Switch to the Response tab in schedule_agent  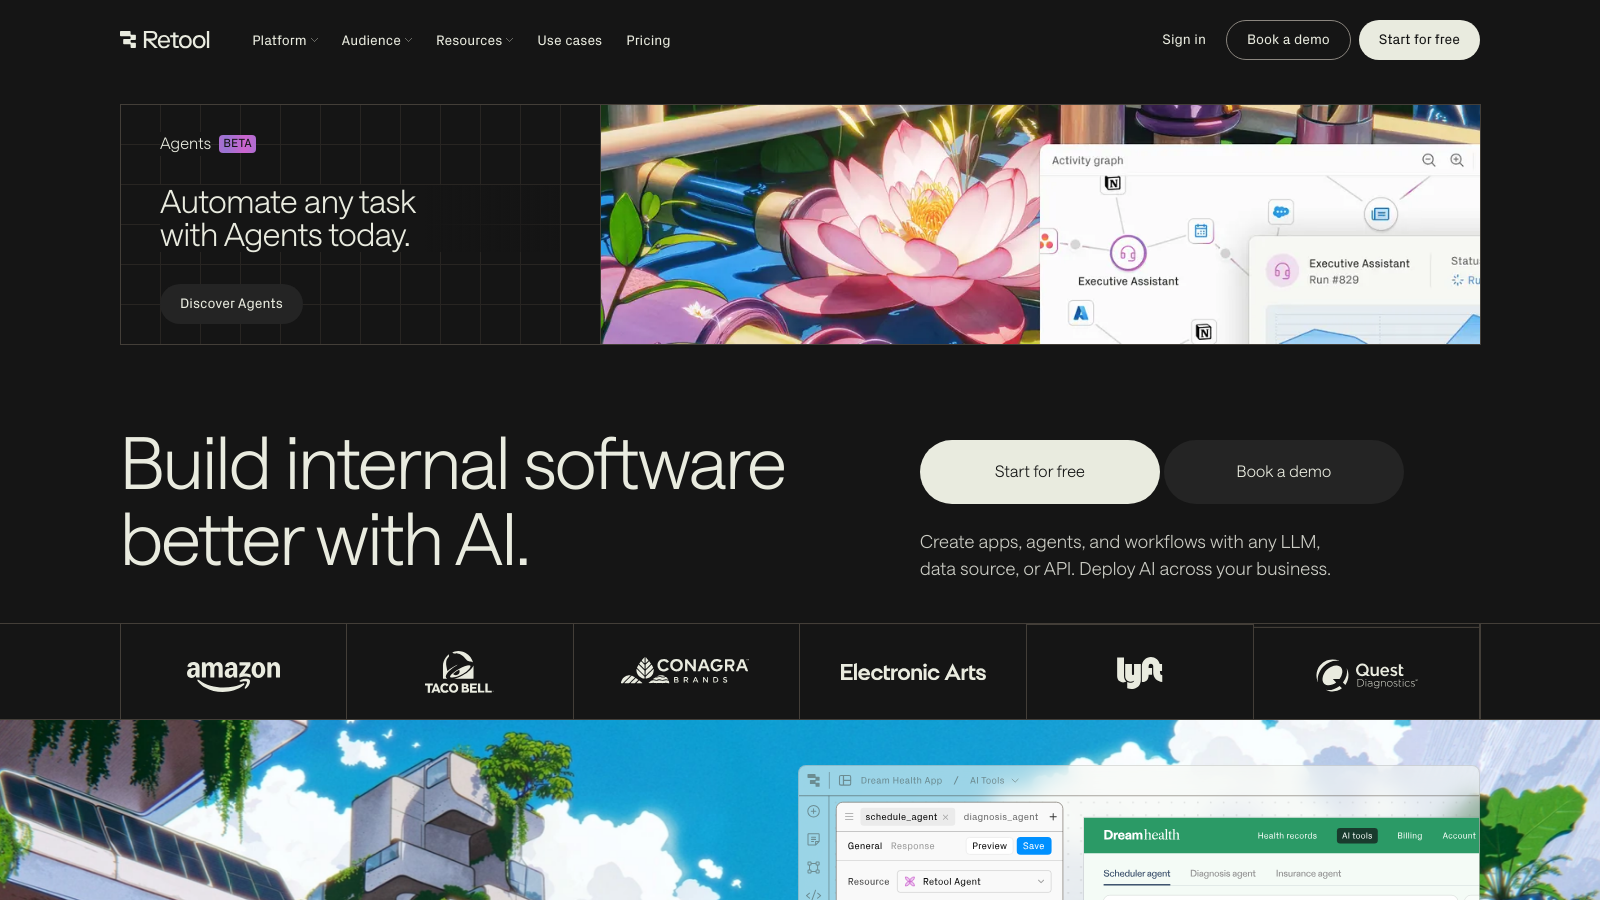(913, 846)
